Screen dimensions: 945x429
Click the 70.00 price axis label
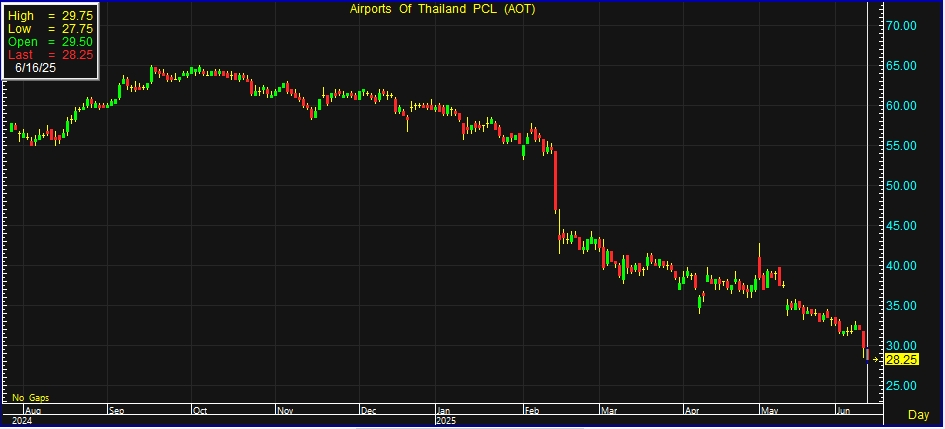[x=902, y=25]
